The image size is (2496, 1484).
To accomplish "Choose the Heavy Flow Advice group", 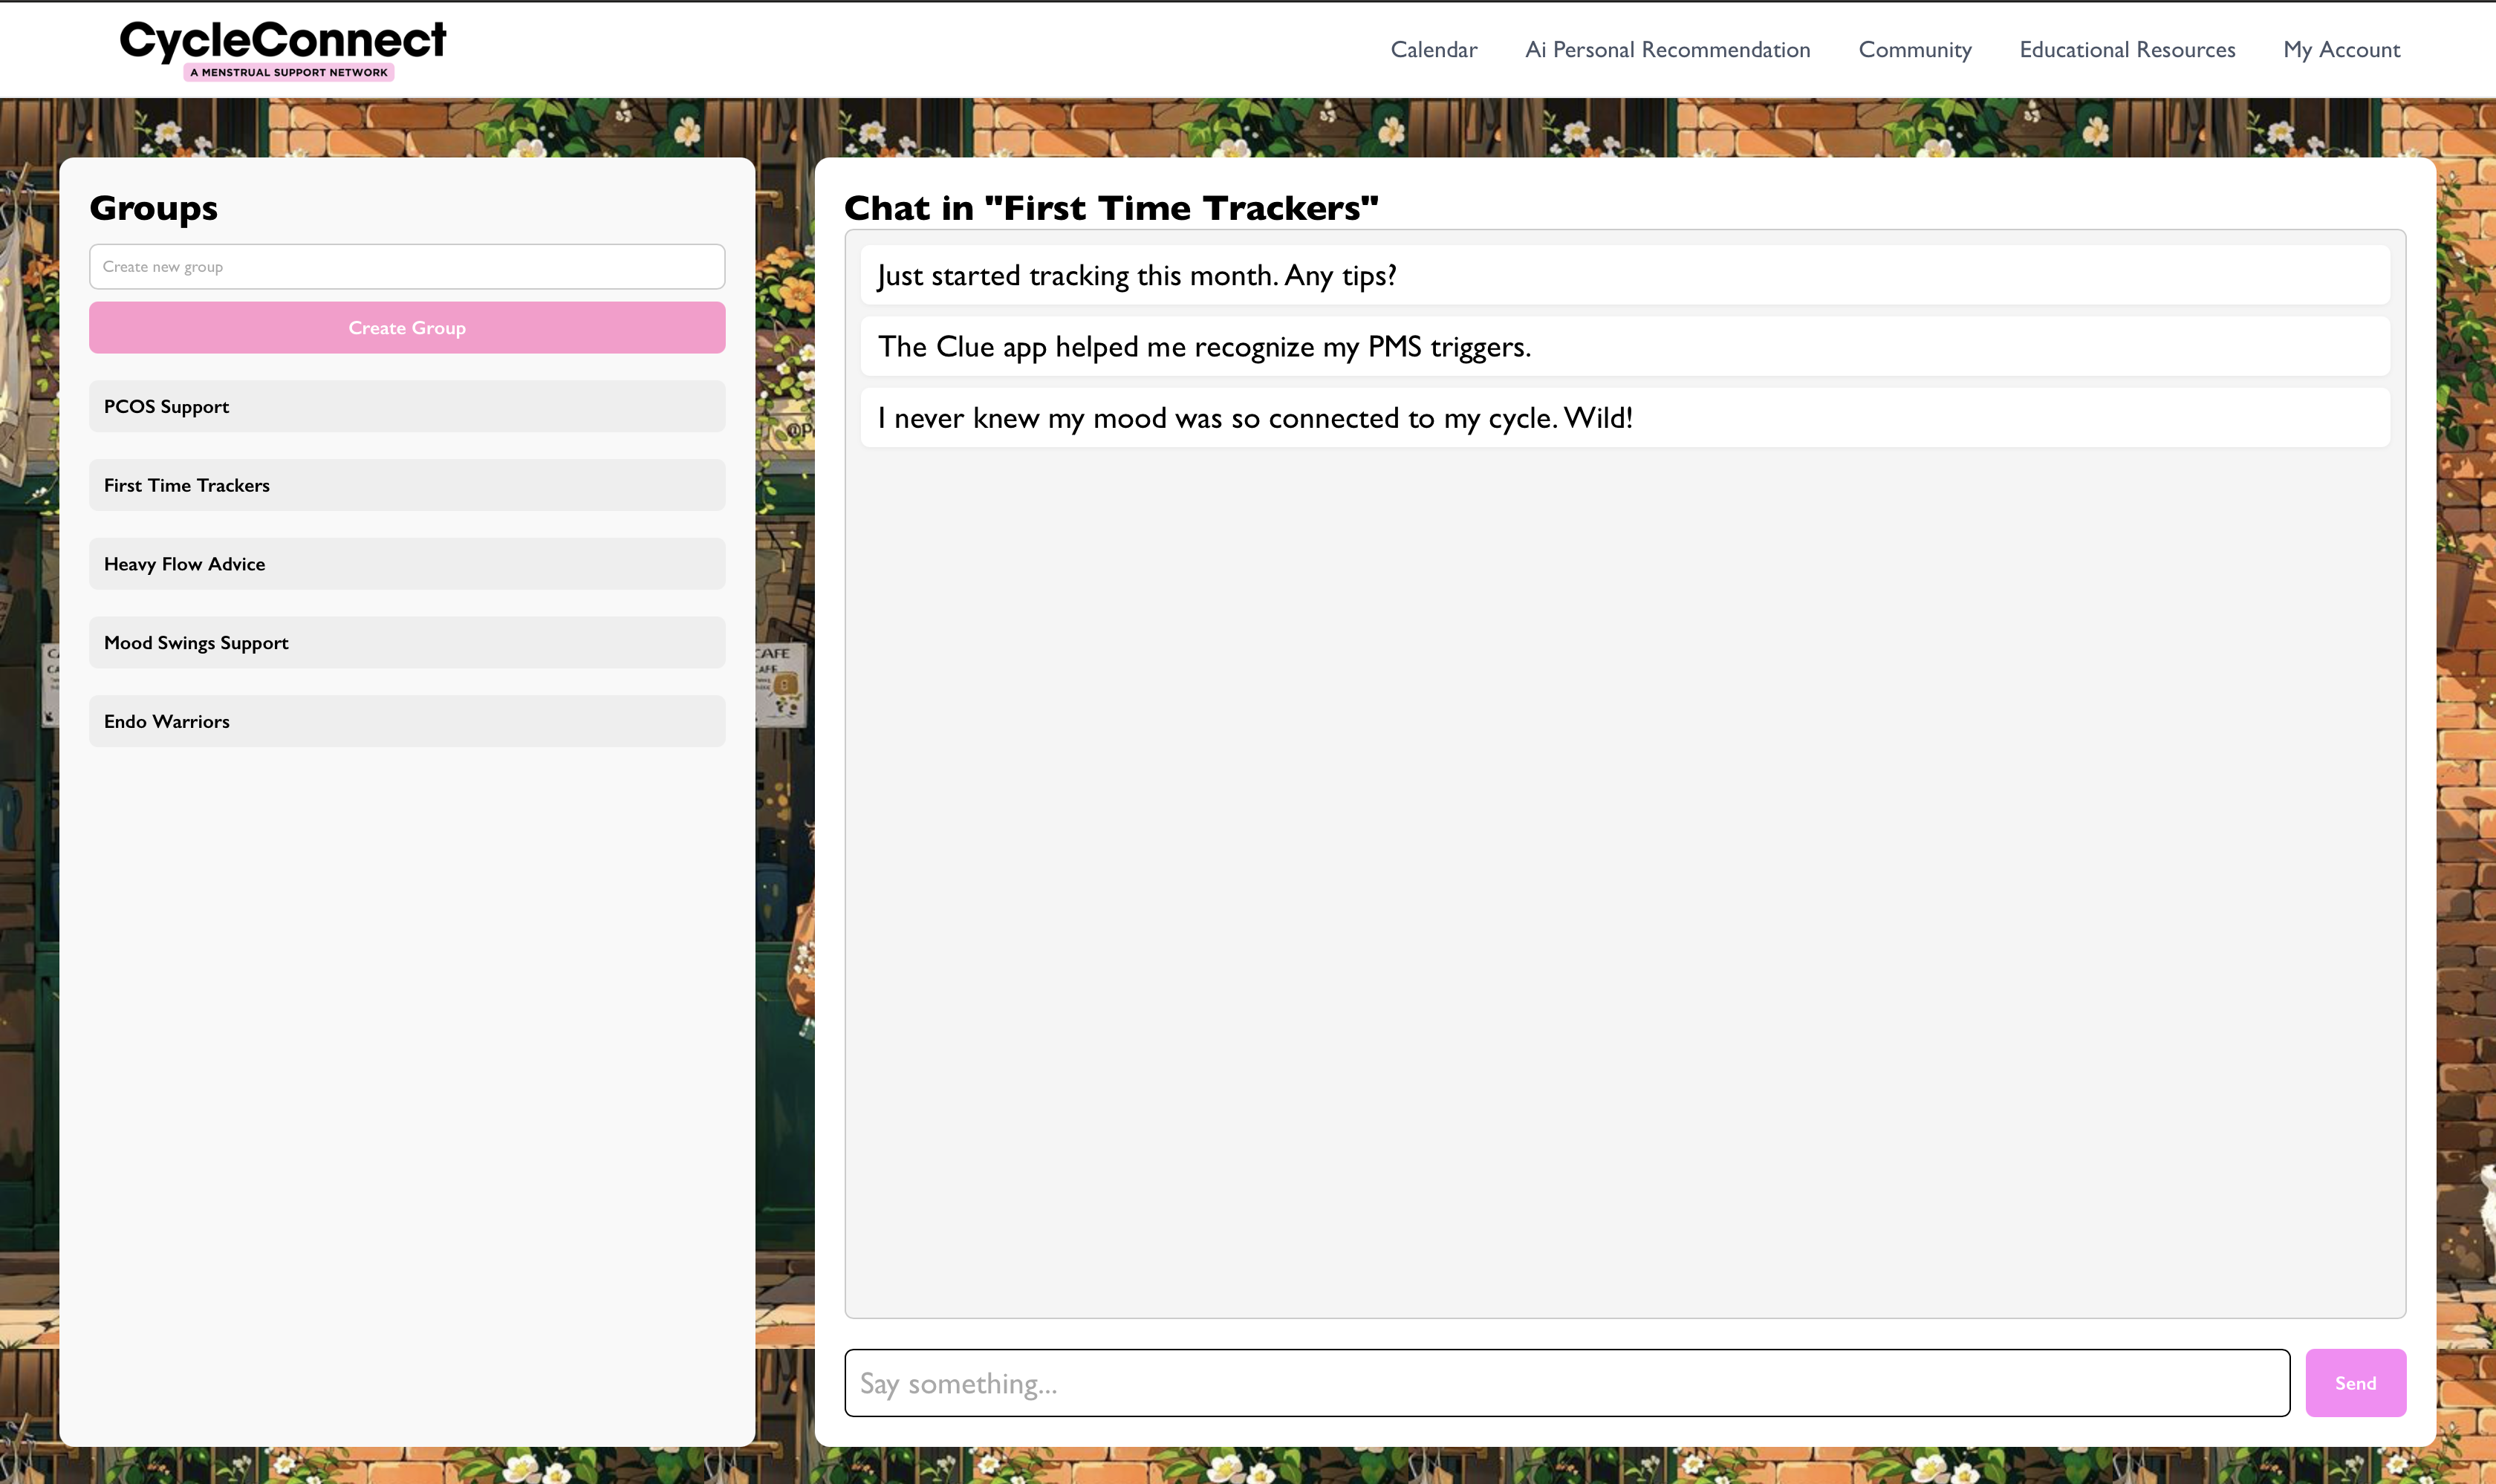I will click(x=406, y=564).
